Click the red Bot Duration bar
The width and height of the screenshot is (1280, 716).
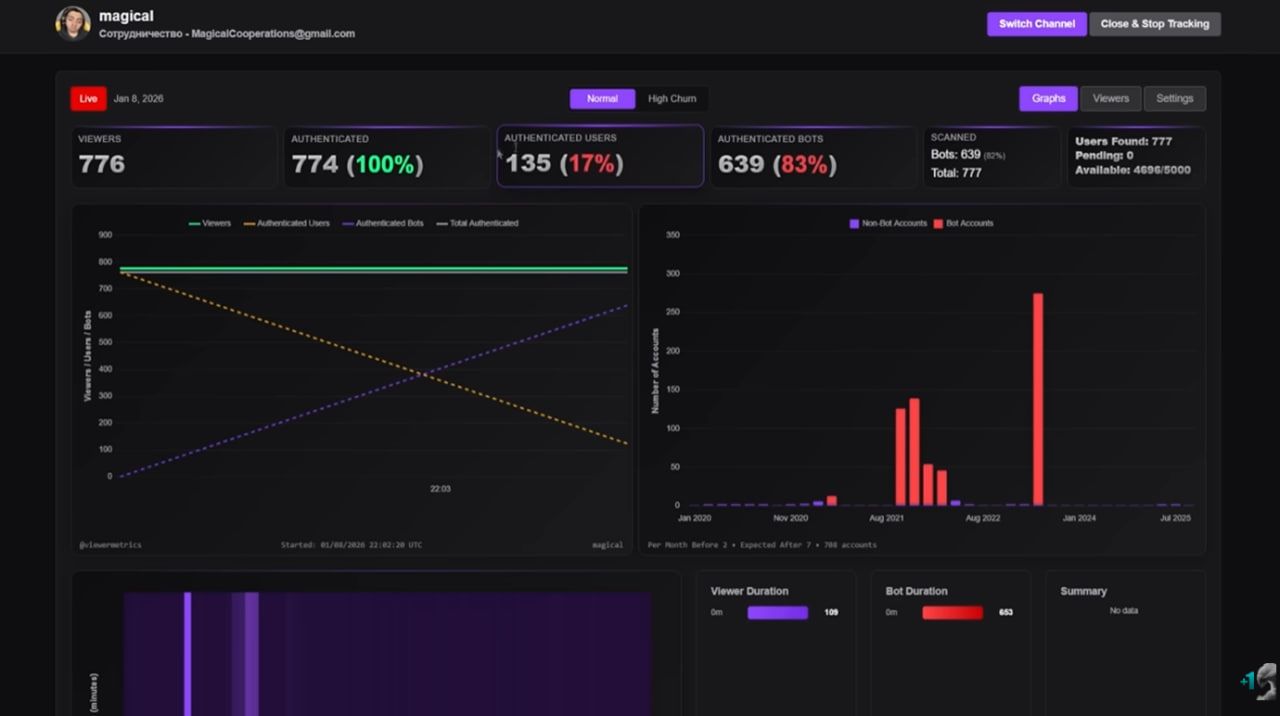(x=952, y=612)
